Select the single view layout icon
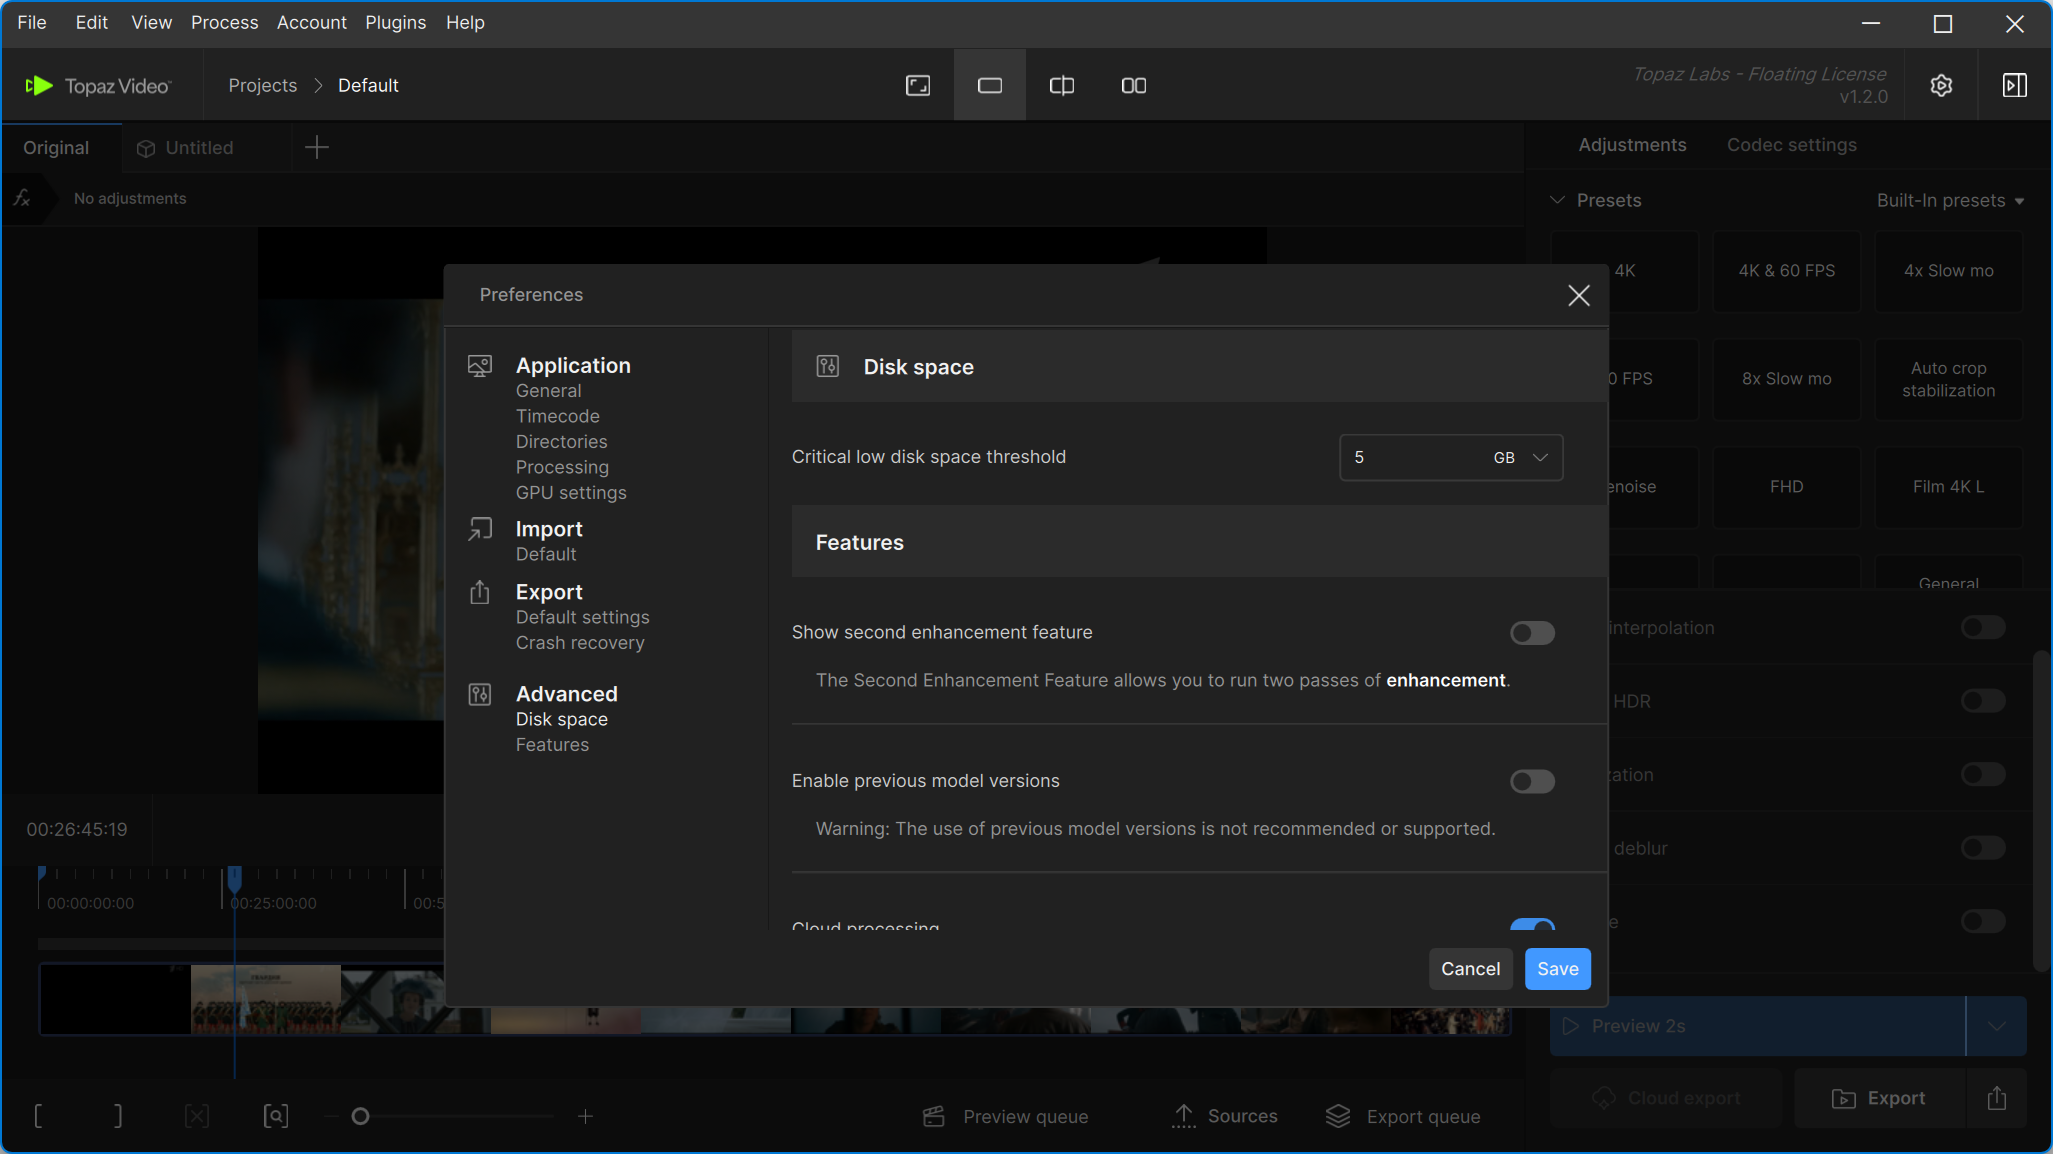The width and height of the screenshot is (2053, 1154). [989, 86]
